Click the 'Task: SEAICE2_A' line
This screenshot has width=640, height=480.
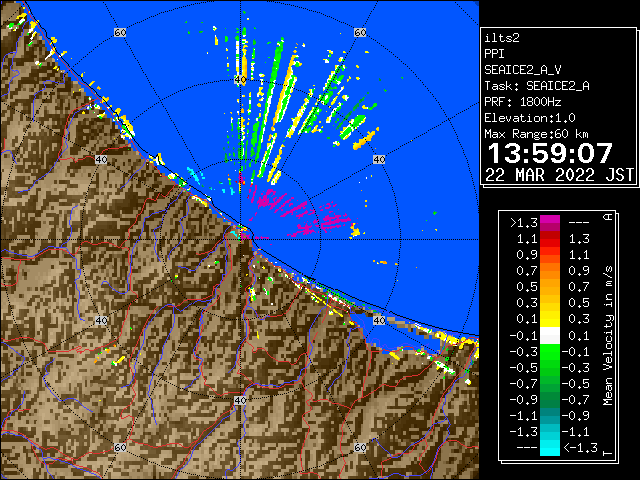click(537, 86)
